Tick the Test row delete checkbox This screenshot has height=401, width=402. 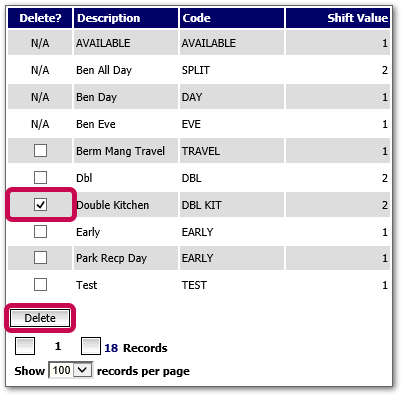click(40, 285)
